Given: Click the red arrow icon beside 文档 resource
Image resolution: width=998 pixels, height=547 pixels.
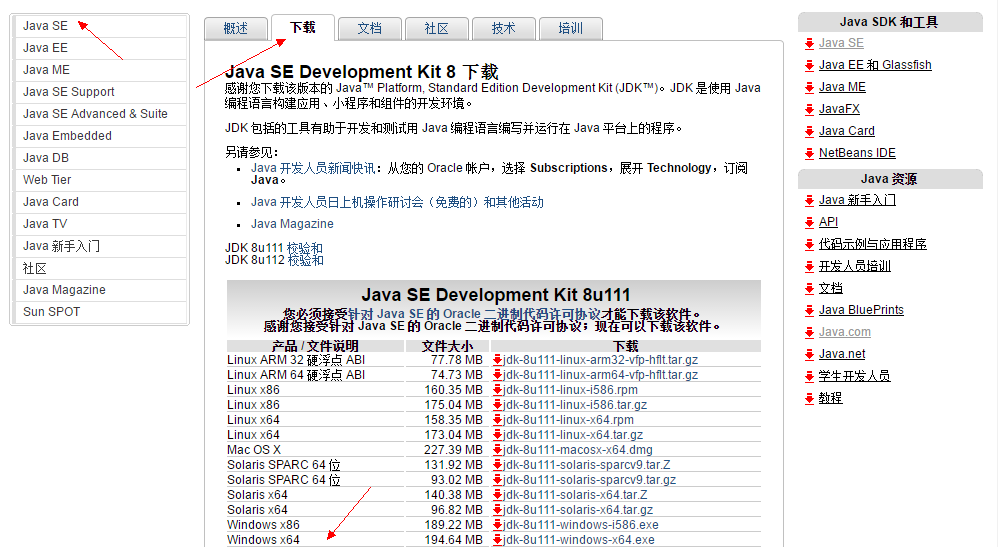Looking at the screenshot, I should coord(809,288).
